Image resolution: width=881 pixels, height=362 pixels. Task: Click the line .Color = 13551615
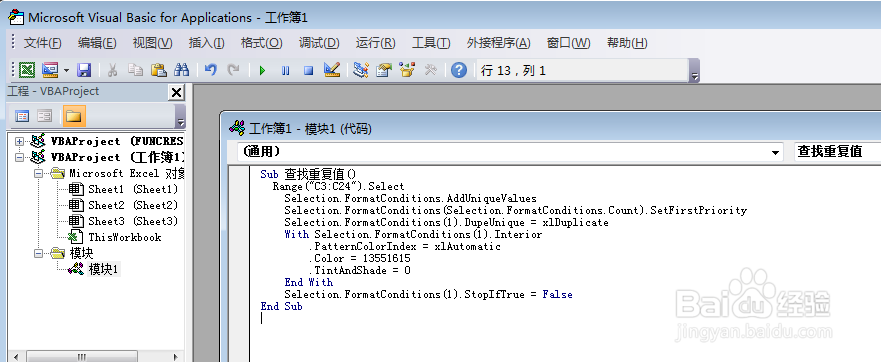359,259
